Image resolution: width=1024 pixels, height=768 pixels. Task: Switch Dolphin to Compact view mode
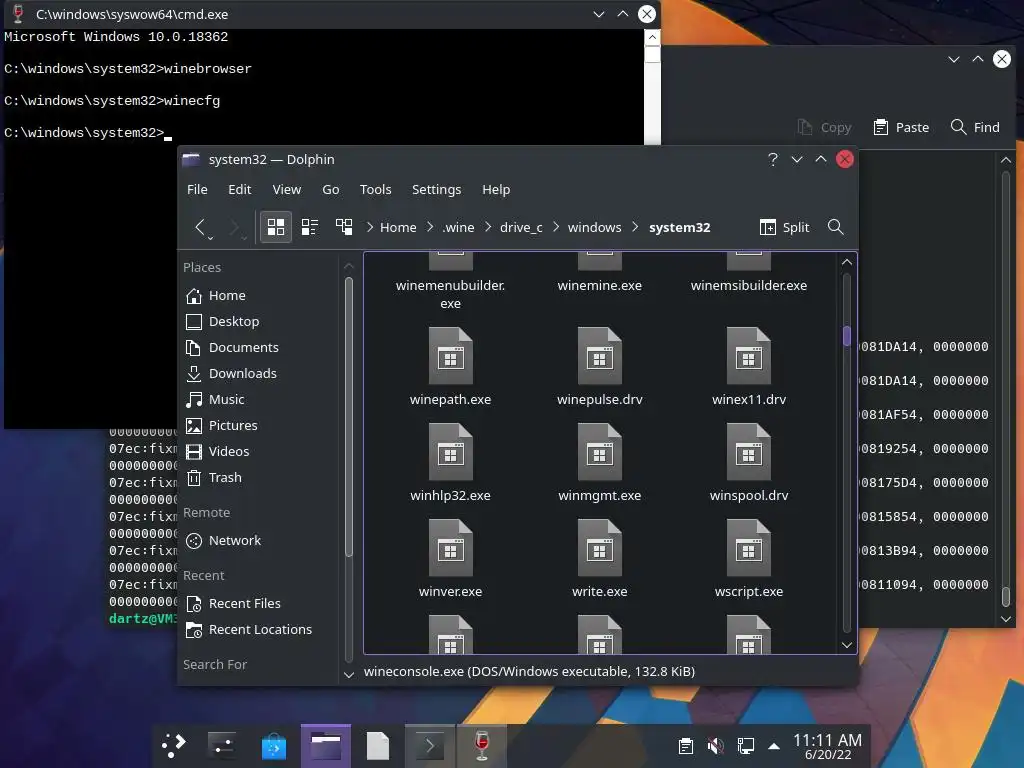point(310,227)
